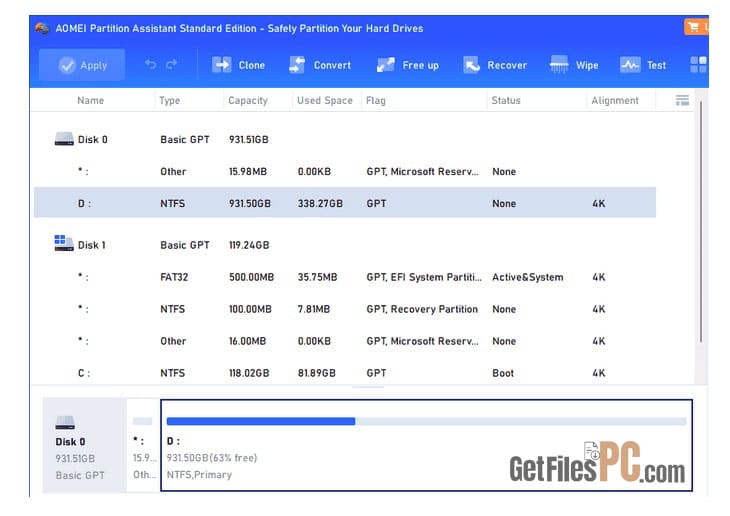Image resolution: width=730 pixels, height=516 pixels.
Task: Click the 338.27GB used space value
Action: click(320, 204)
